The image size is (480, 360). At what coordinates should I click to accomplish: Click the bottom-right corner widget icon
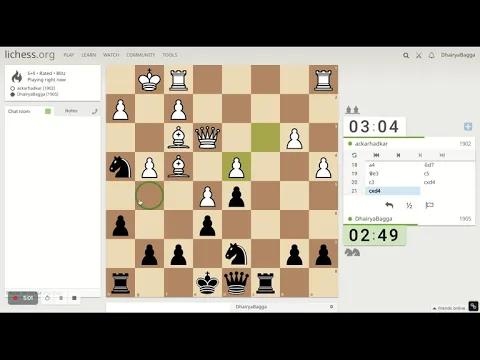pyautogui.click(x=473, y=306)
